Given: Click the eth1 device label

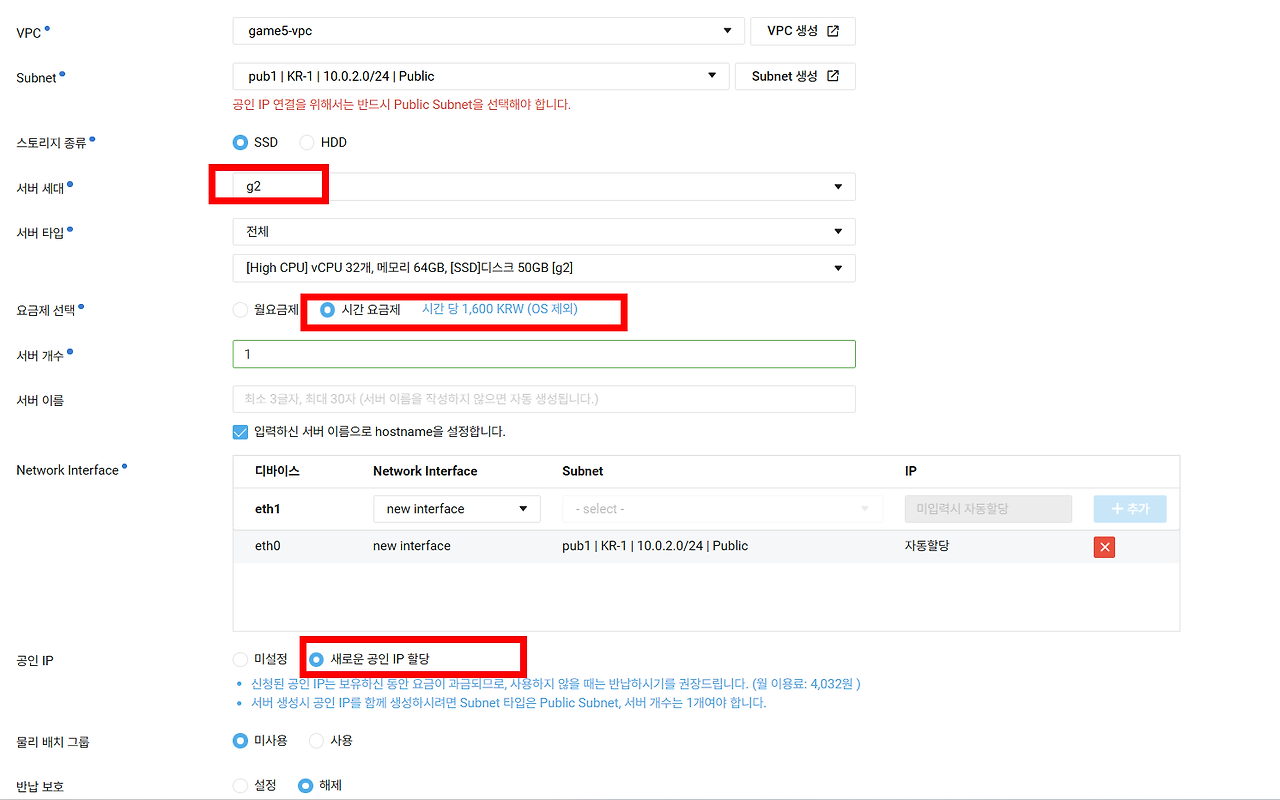Looking at the screenshot, I should pyautogui.click(x=267, y=509).
